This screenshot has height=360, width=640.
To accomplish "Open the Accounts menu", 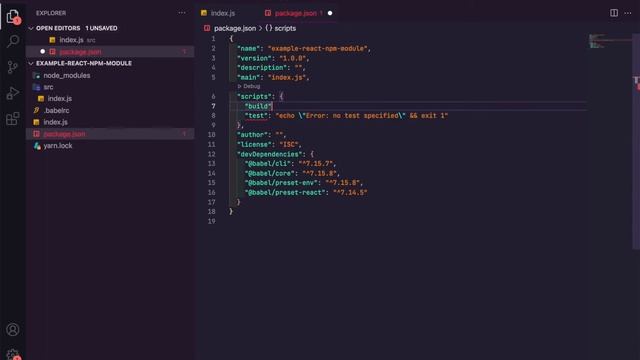I will [13, 329].
